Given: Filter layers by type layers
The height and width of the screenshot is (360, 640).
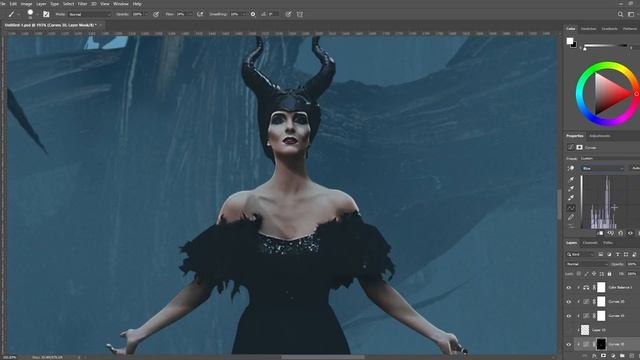Looking at the screenshot, I should [618, 254].
